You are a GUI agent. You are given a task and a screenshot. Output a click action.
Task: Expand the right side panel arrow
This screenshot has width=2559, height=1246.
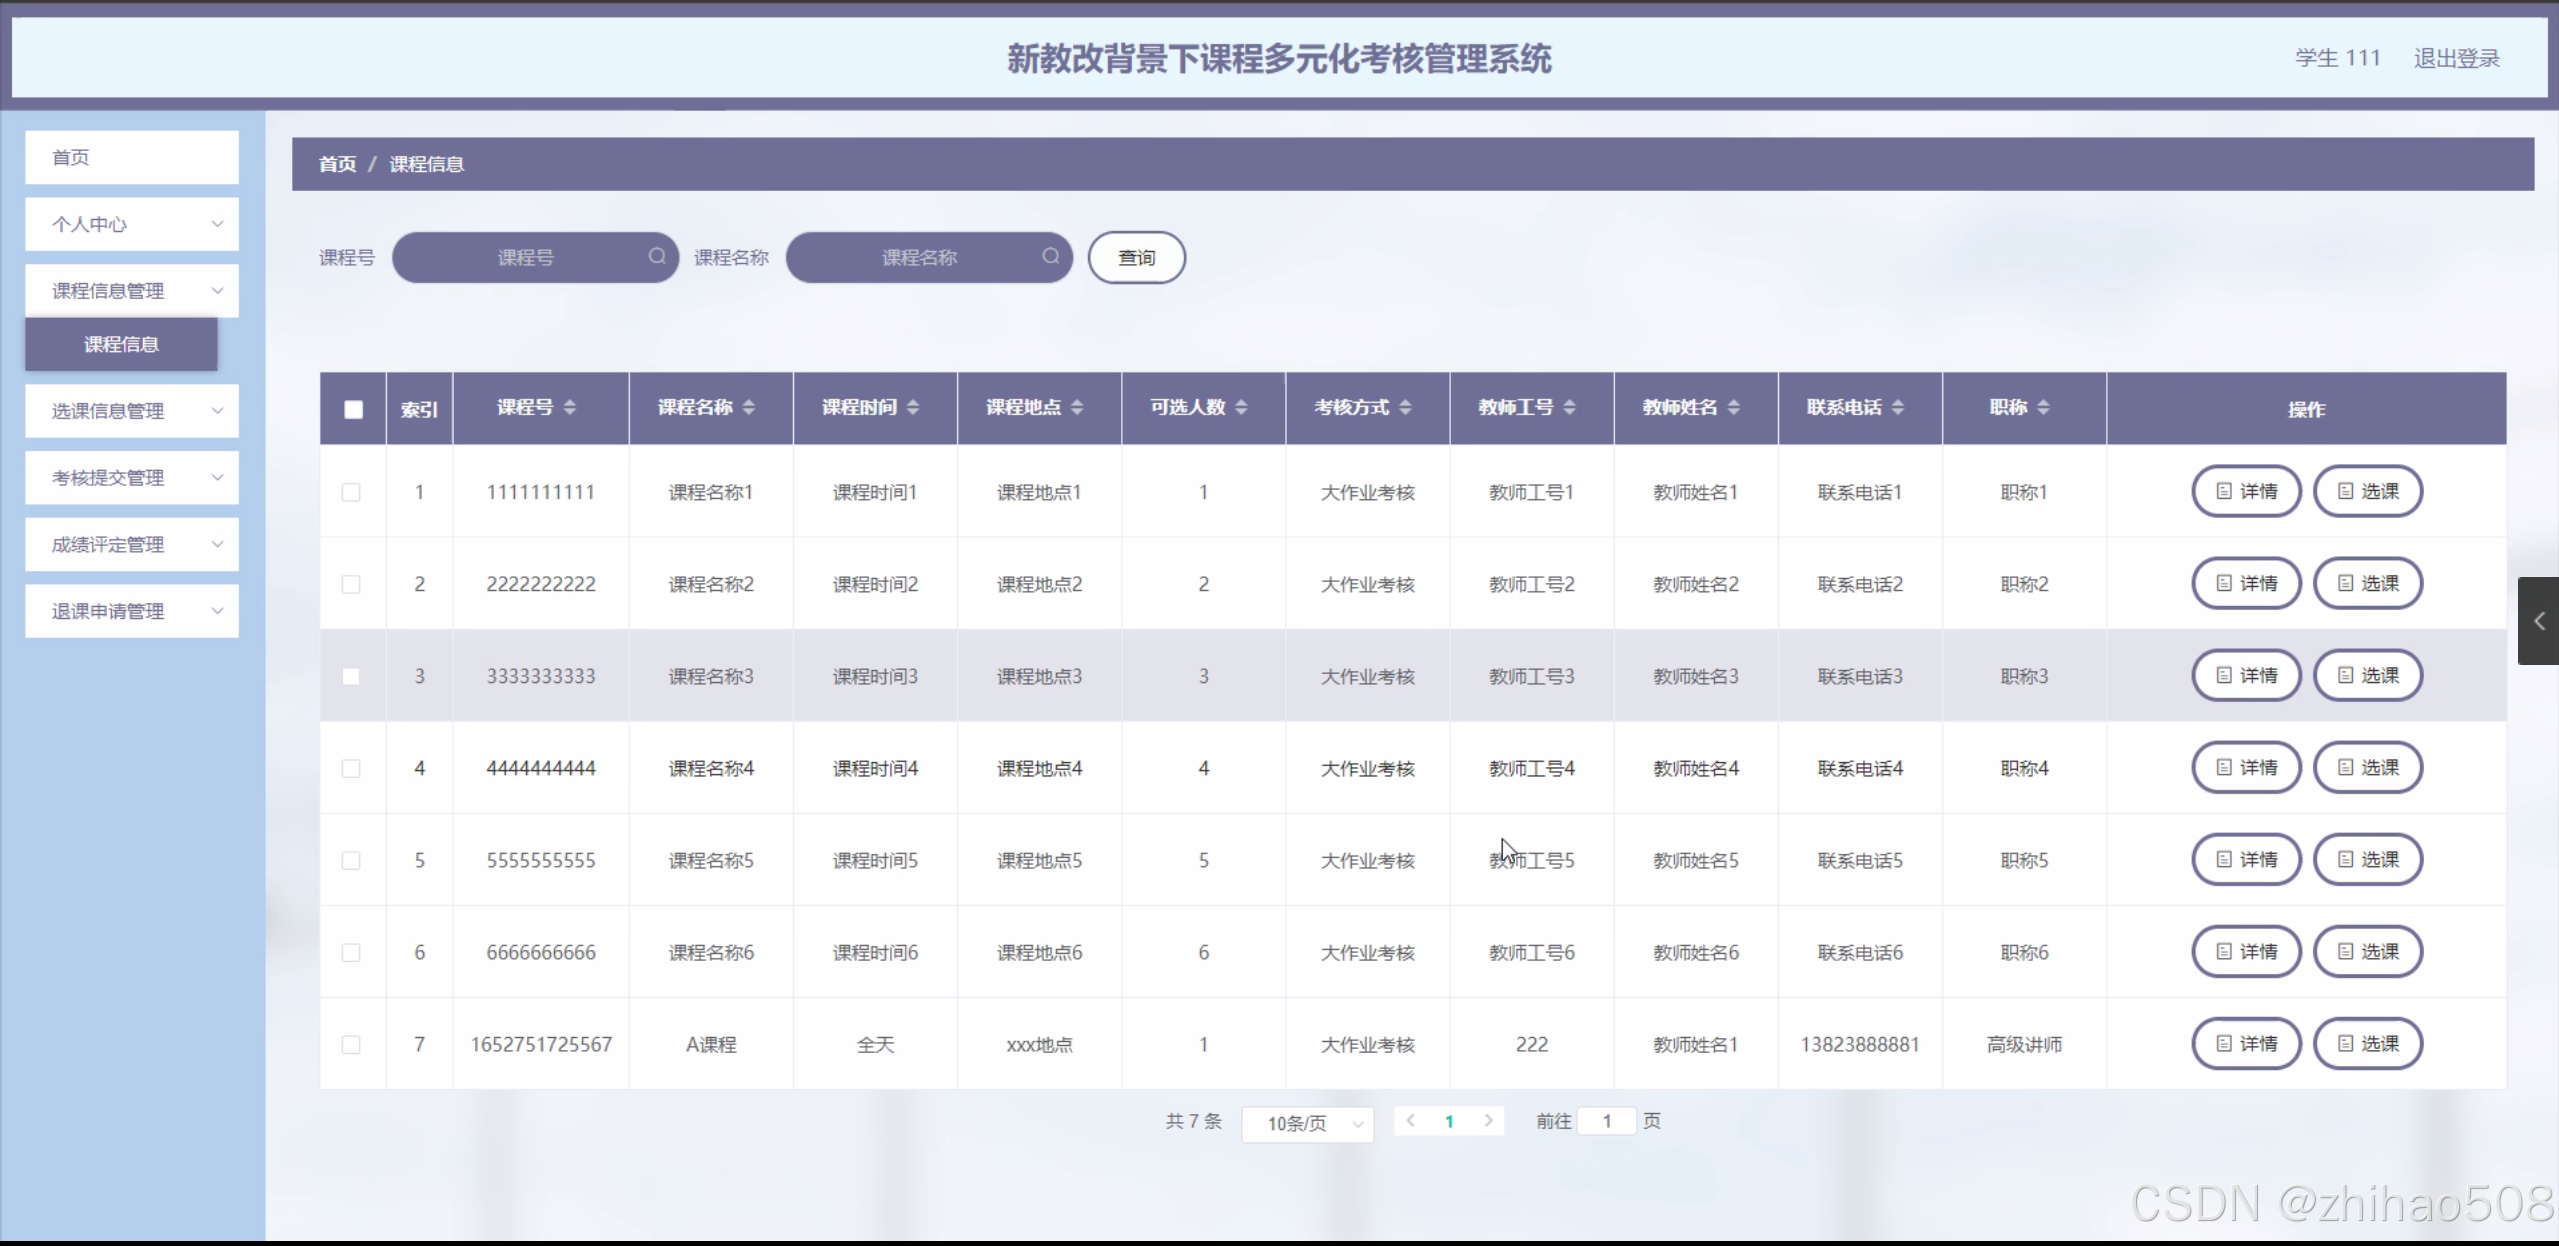[x=2538, y=621]
